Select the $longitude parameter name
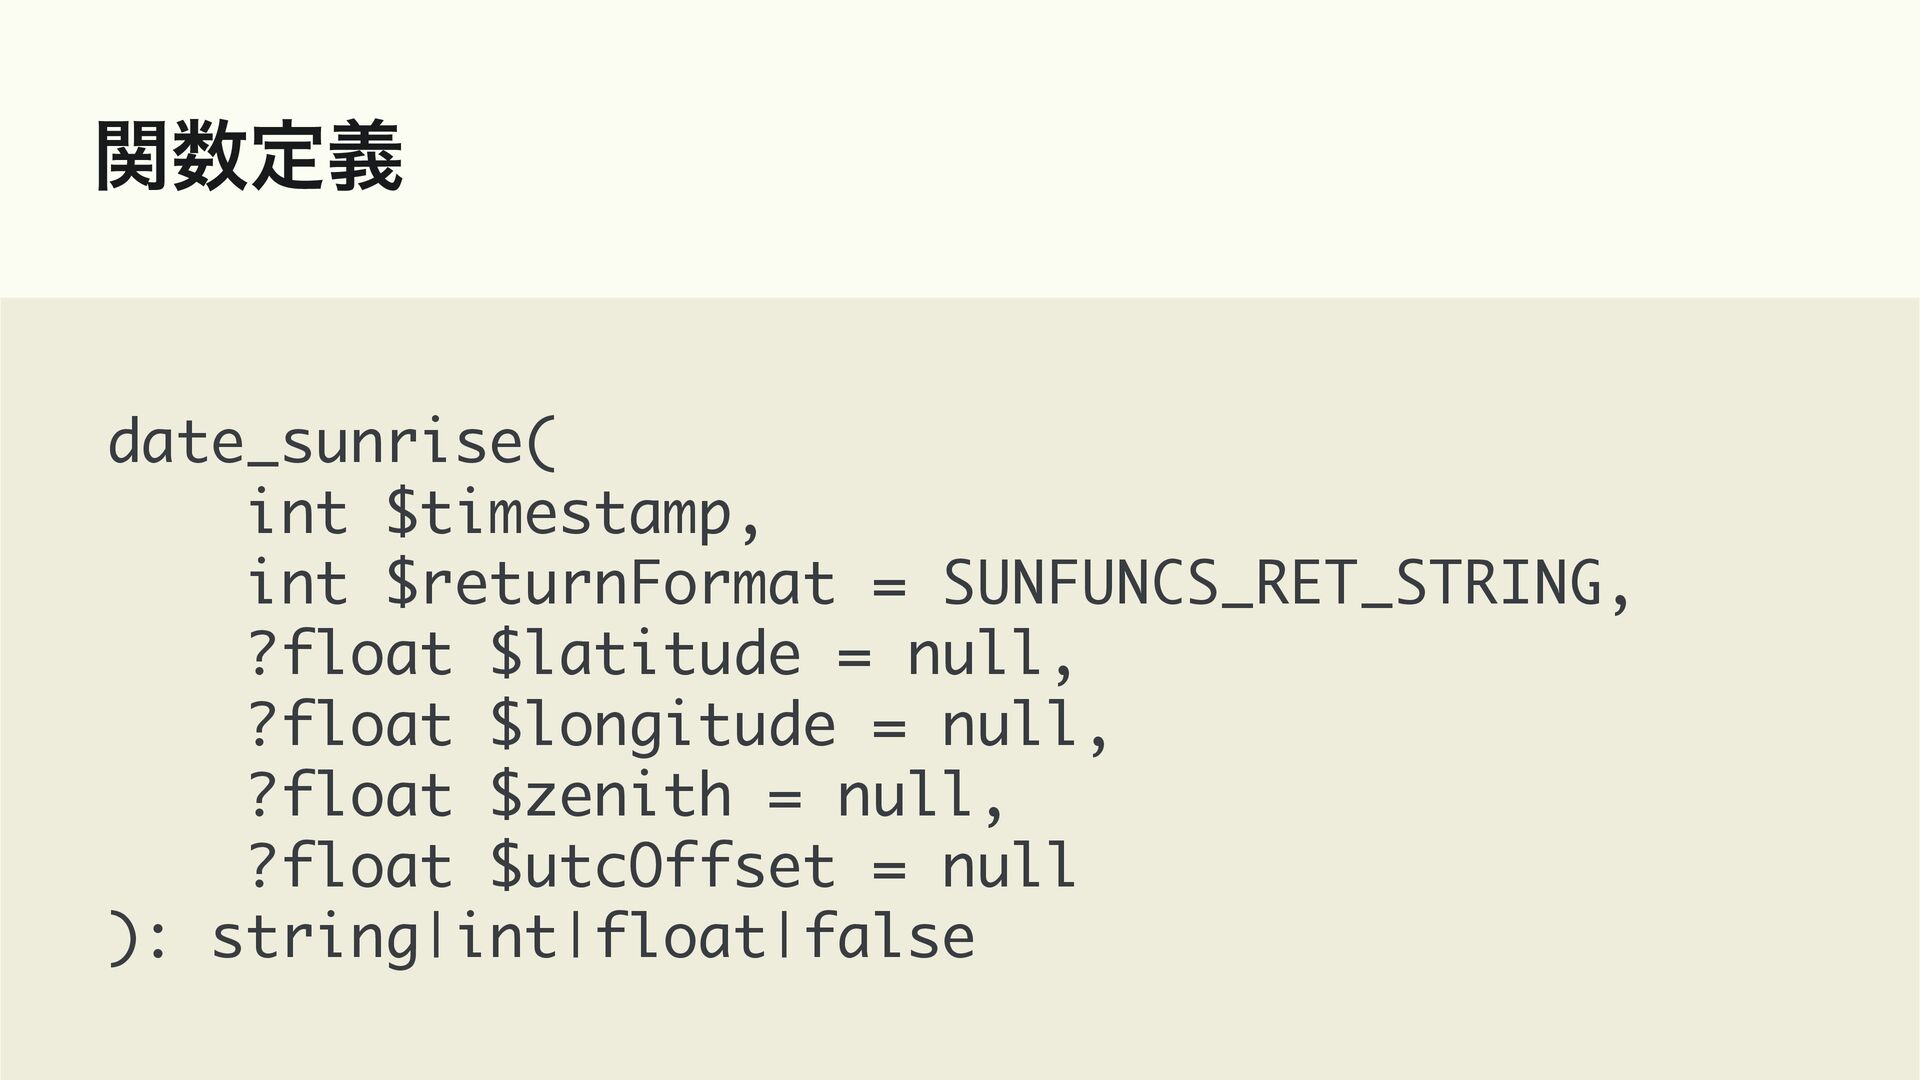1920x1080 pixels. click(662, 726)
